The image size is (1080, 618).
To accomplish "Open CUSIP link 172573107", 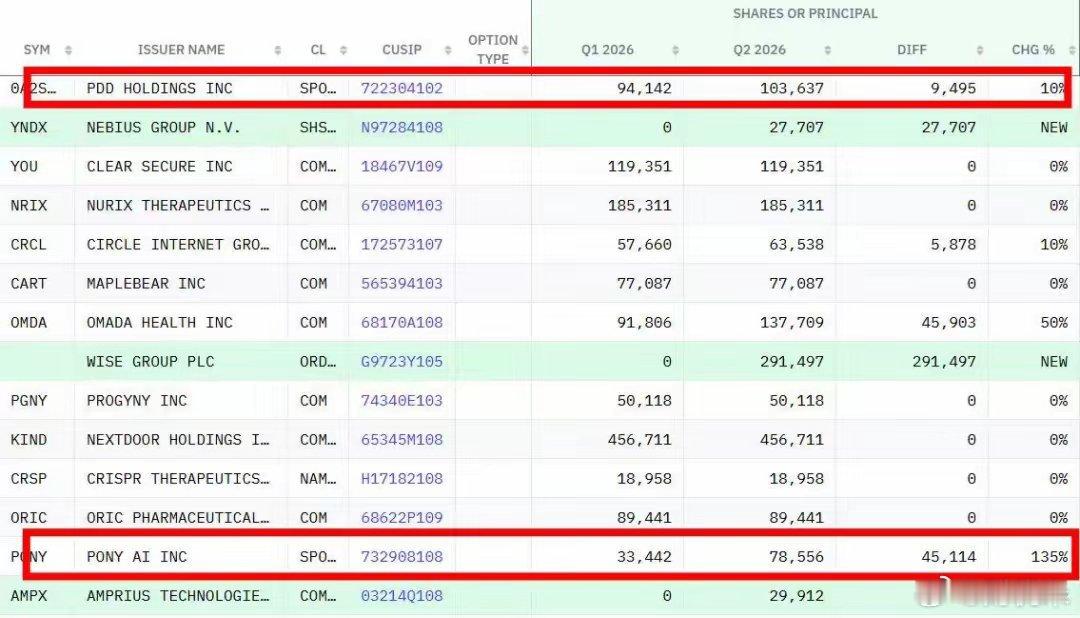I will (402, 245).
